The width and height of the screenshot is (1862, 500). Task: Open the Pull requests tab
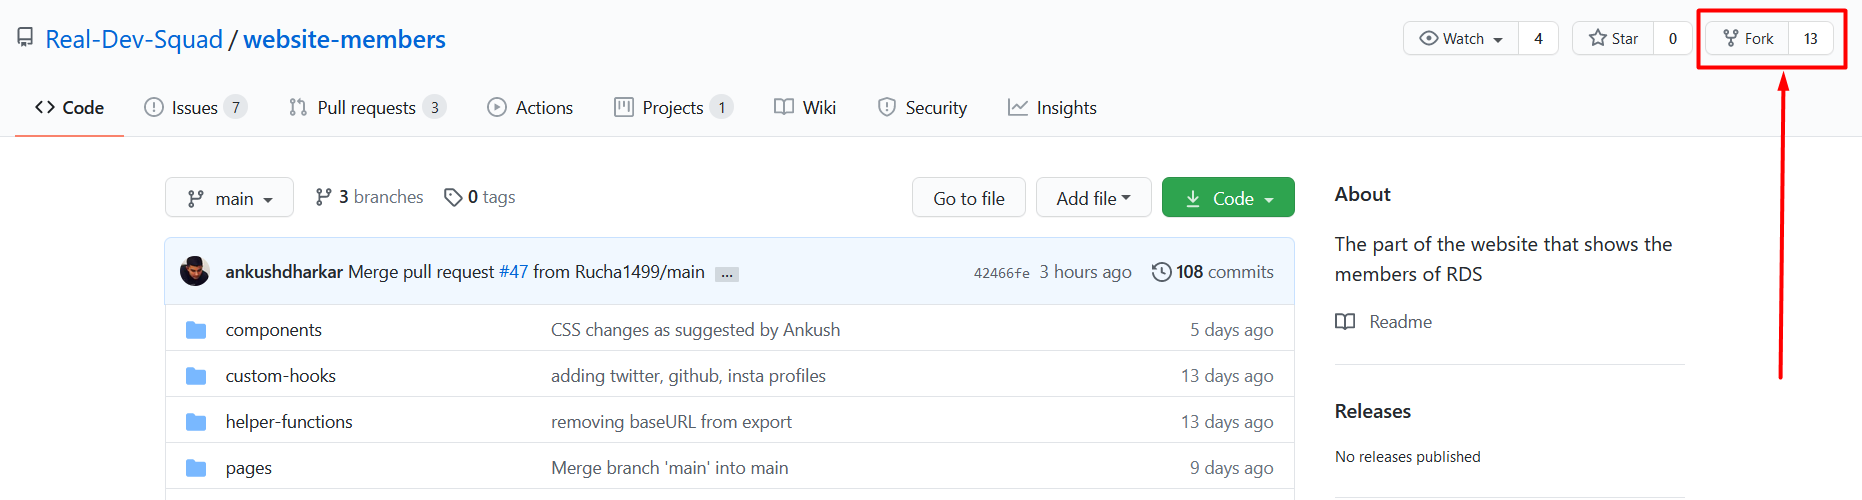pyautogui.click(x=366, y=108)
